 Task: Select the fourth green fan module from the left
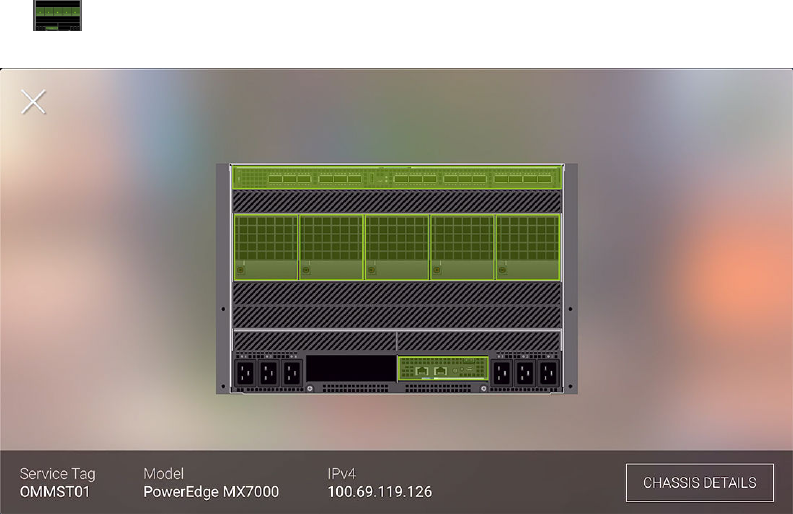[462, 247]
